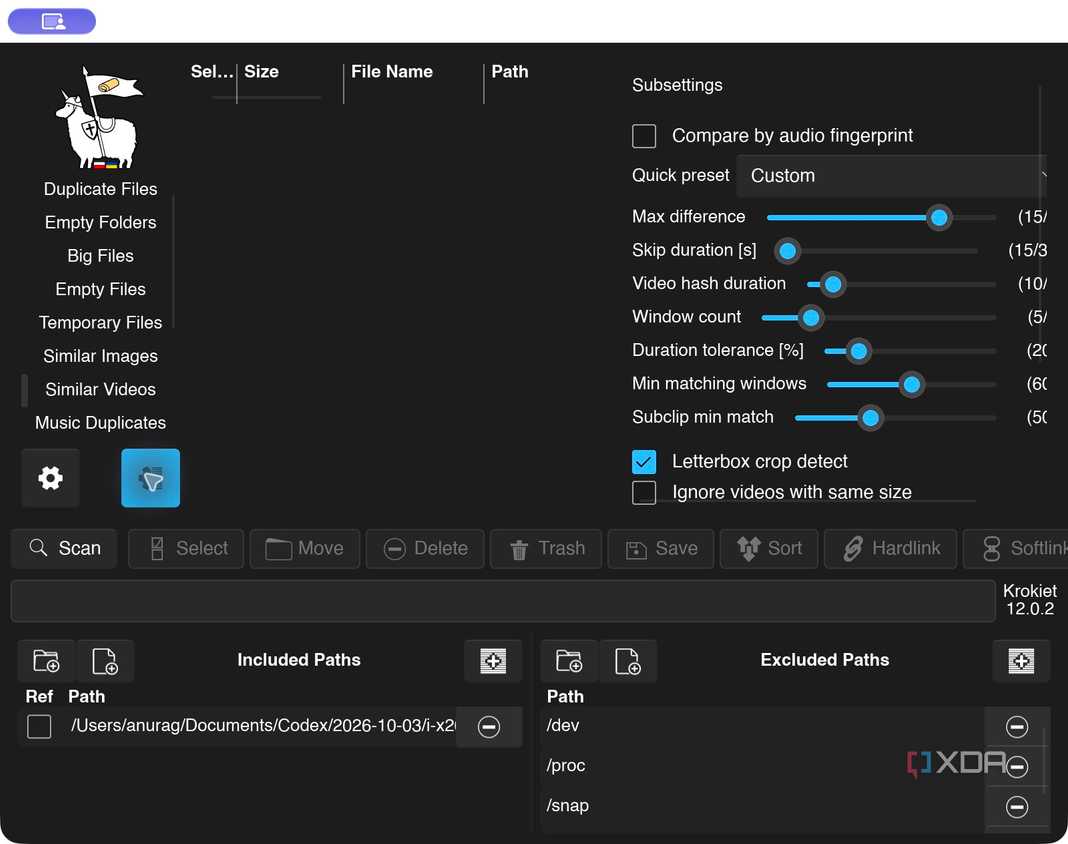Start a scan with the Scan button

click(x=64, y=548)
